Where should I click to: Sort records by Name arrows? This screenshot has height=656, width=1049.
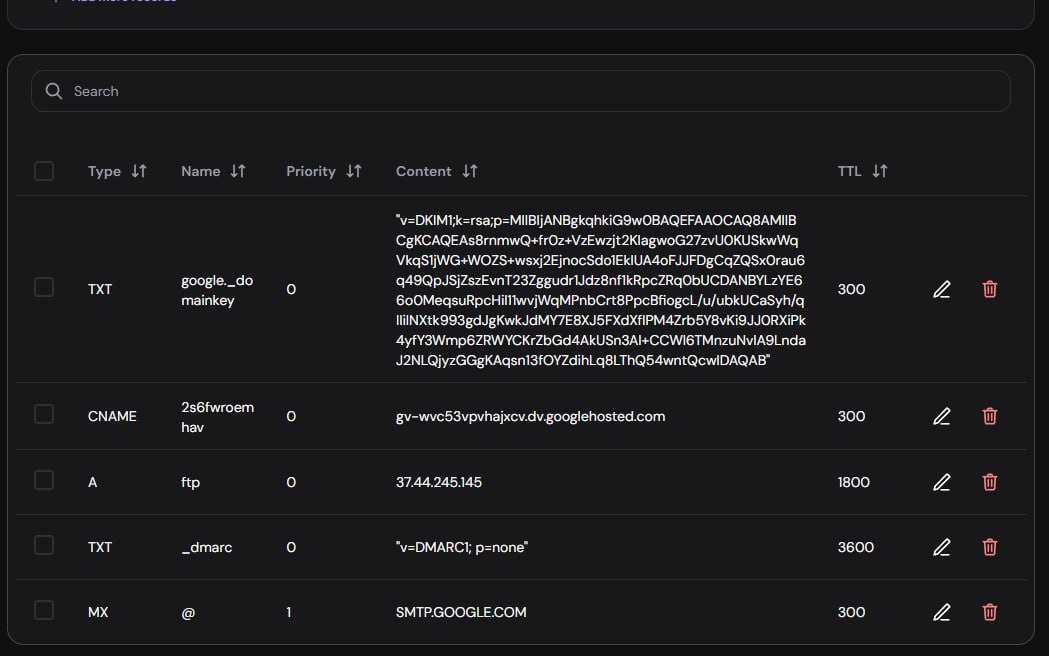[238, 171]
